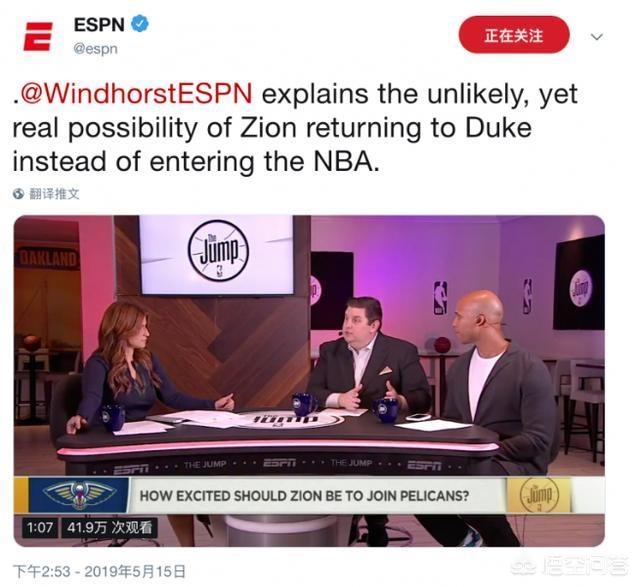Click The Jump logo on studio screen
This screenshot has height=587, width=640.
pyautogui.click(x=218, y=251)
